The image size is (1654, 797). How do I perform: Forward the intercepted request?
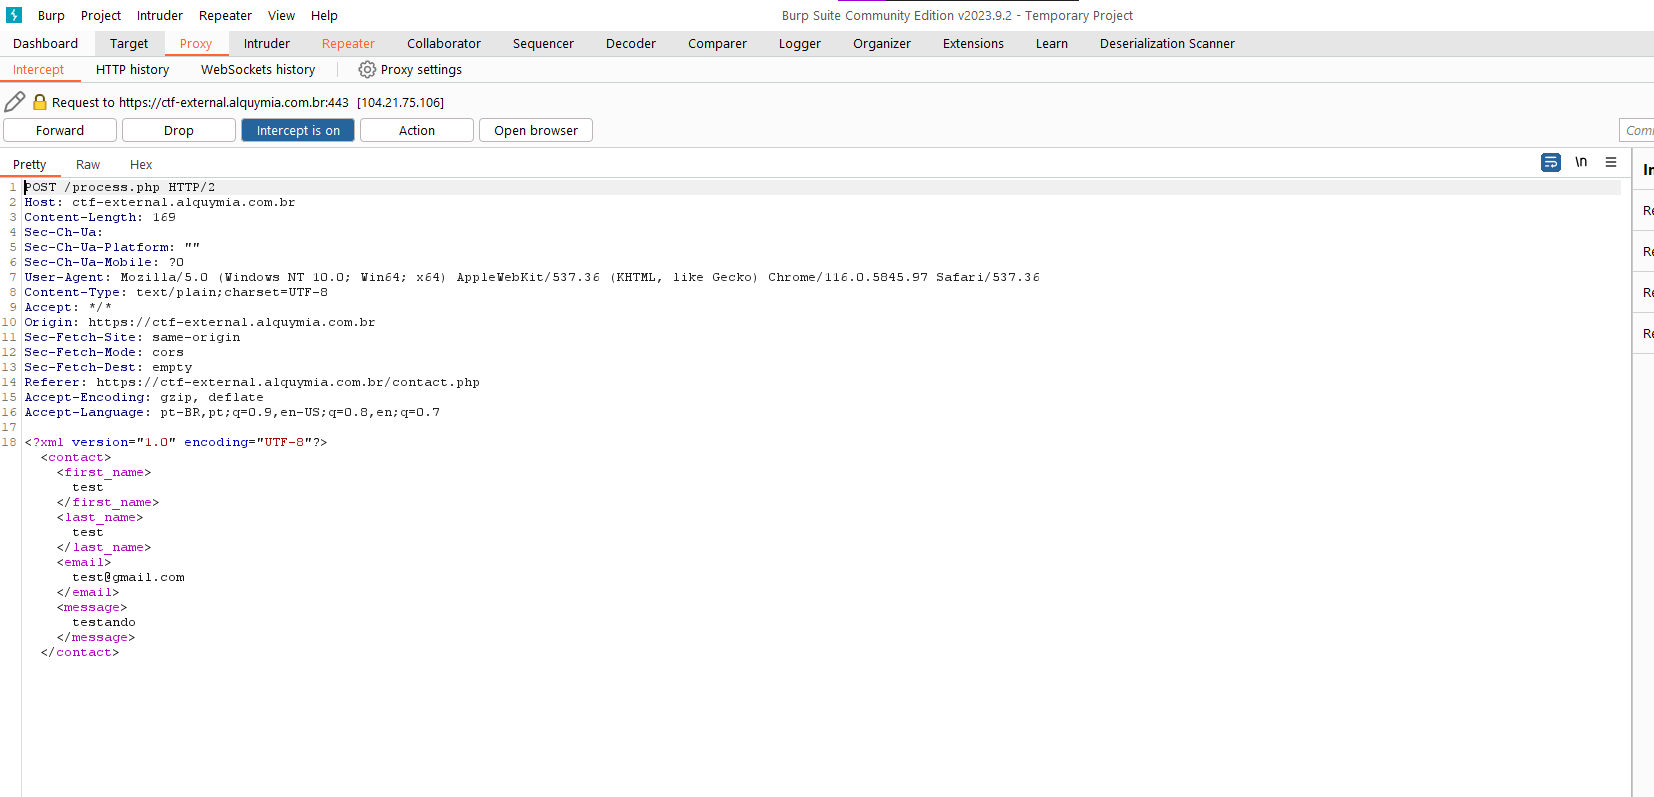(x=60, y=130)
